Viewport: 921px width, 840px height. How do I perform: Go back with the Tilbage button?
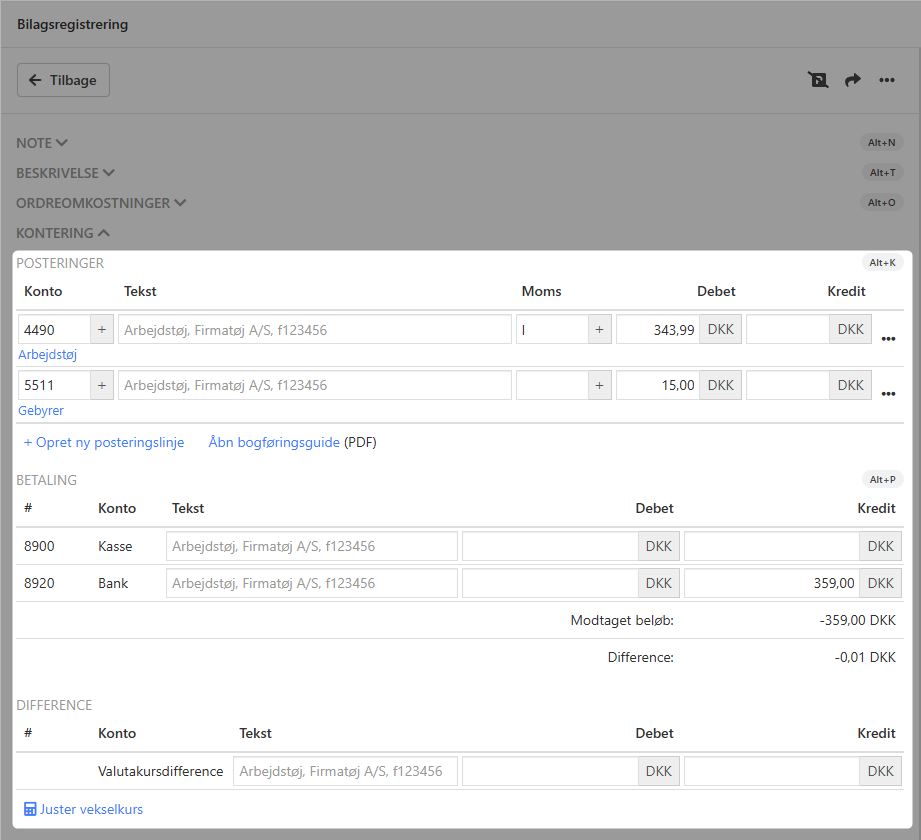tap(63, 80)
